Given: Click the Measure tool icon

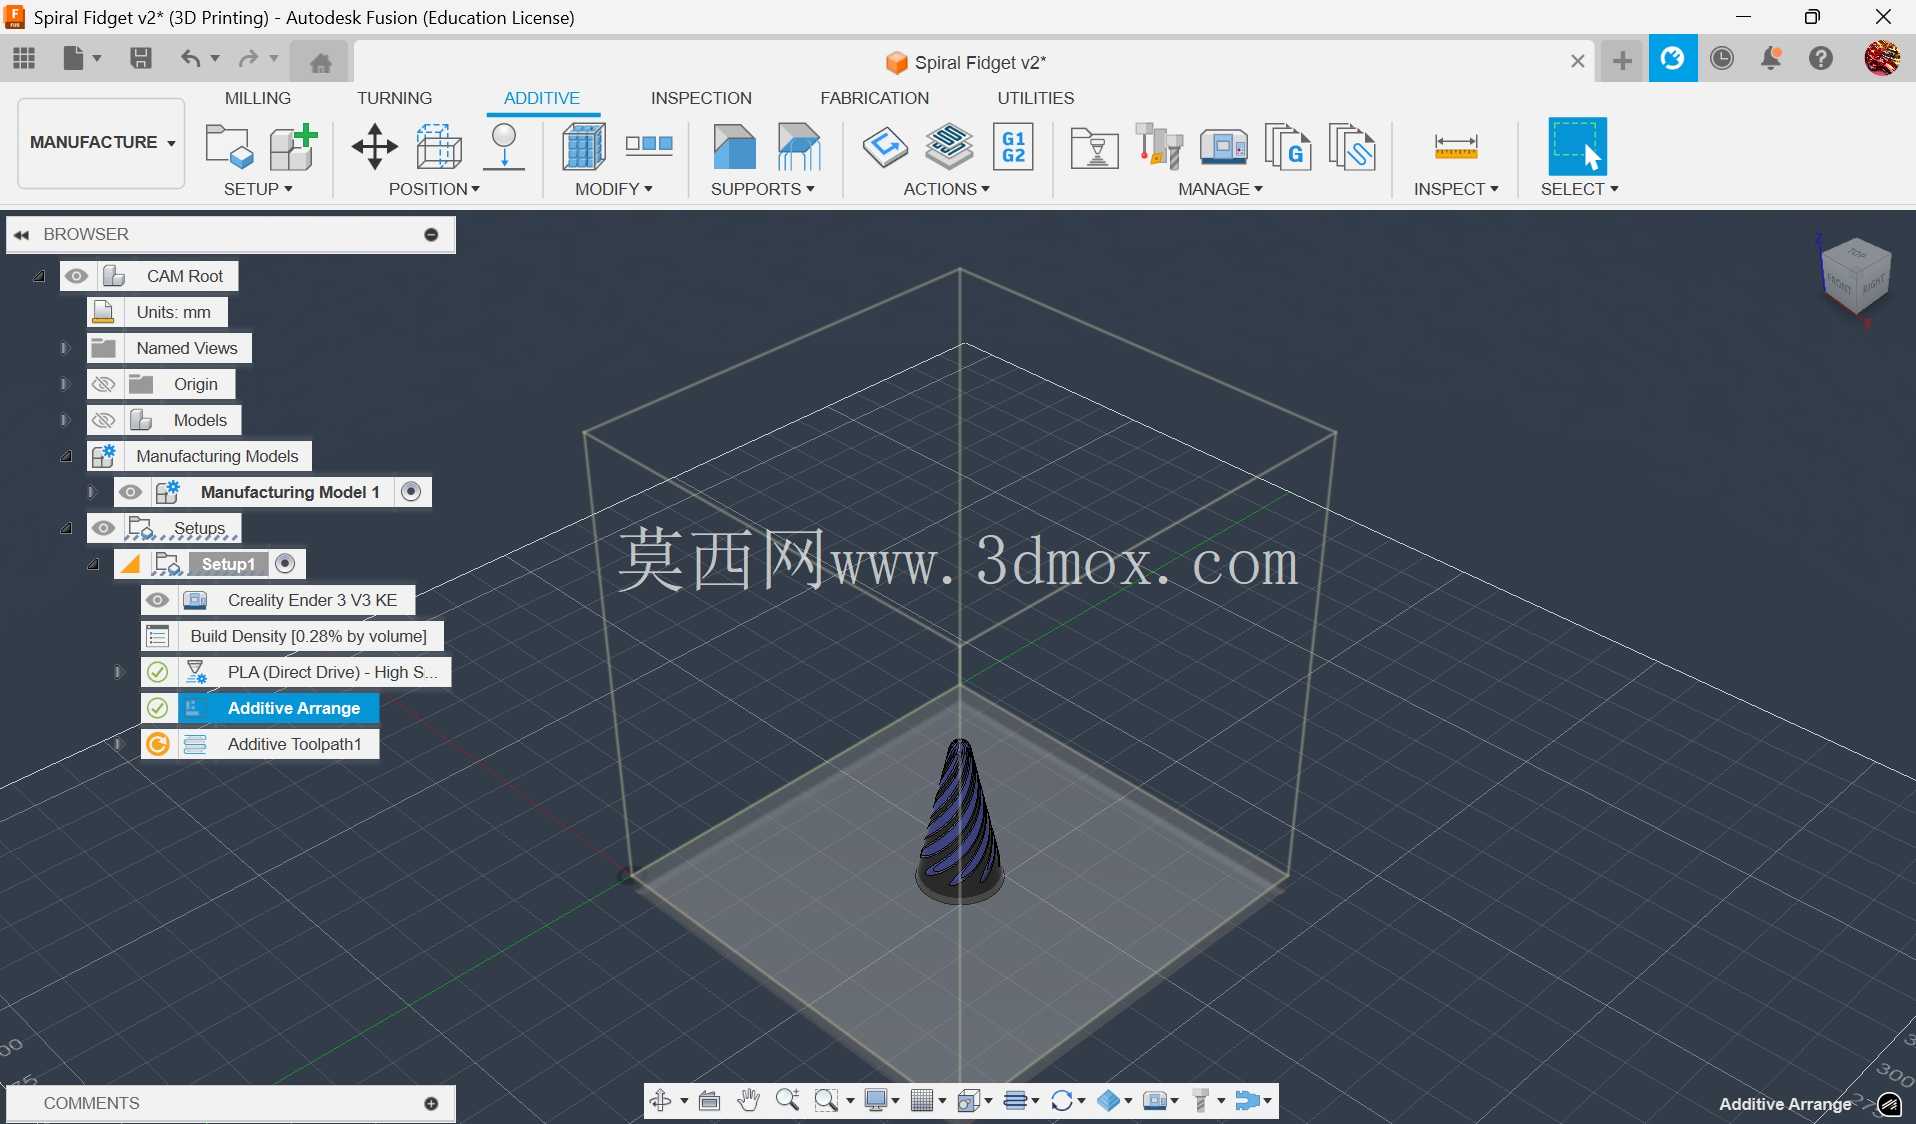Looking at the screenshot, I should [x=1456, y=147].
